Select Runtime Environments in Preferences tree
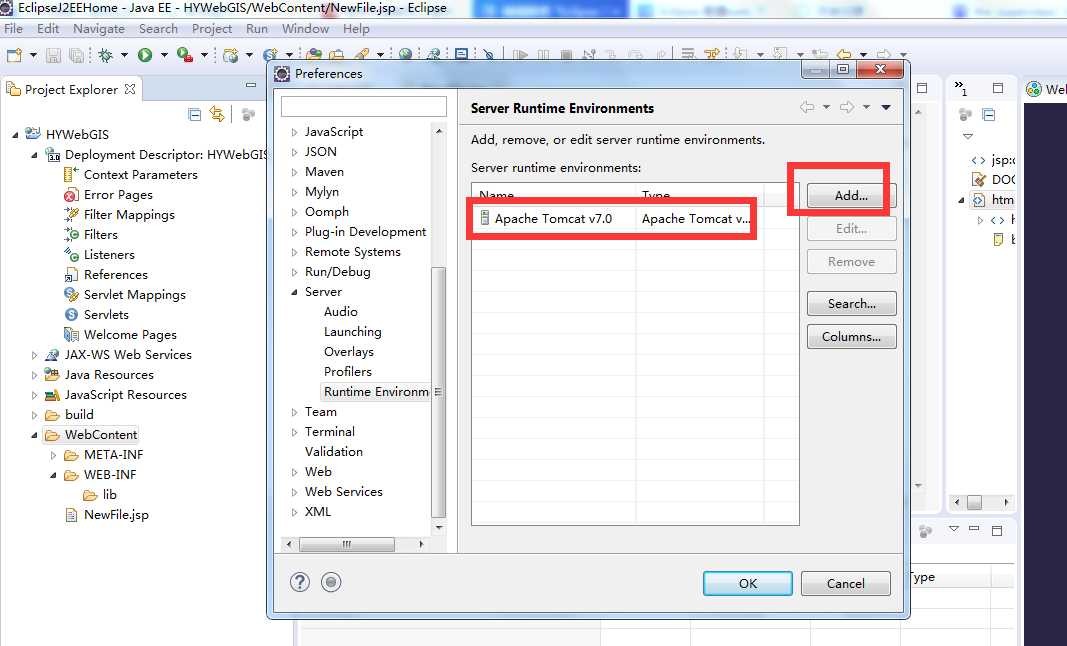This screenshot has height=646, width=1067. pyautogui.click(x=376, y=392)
